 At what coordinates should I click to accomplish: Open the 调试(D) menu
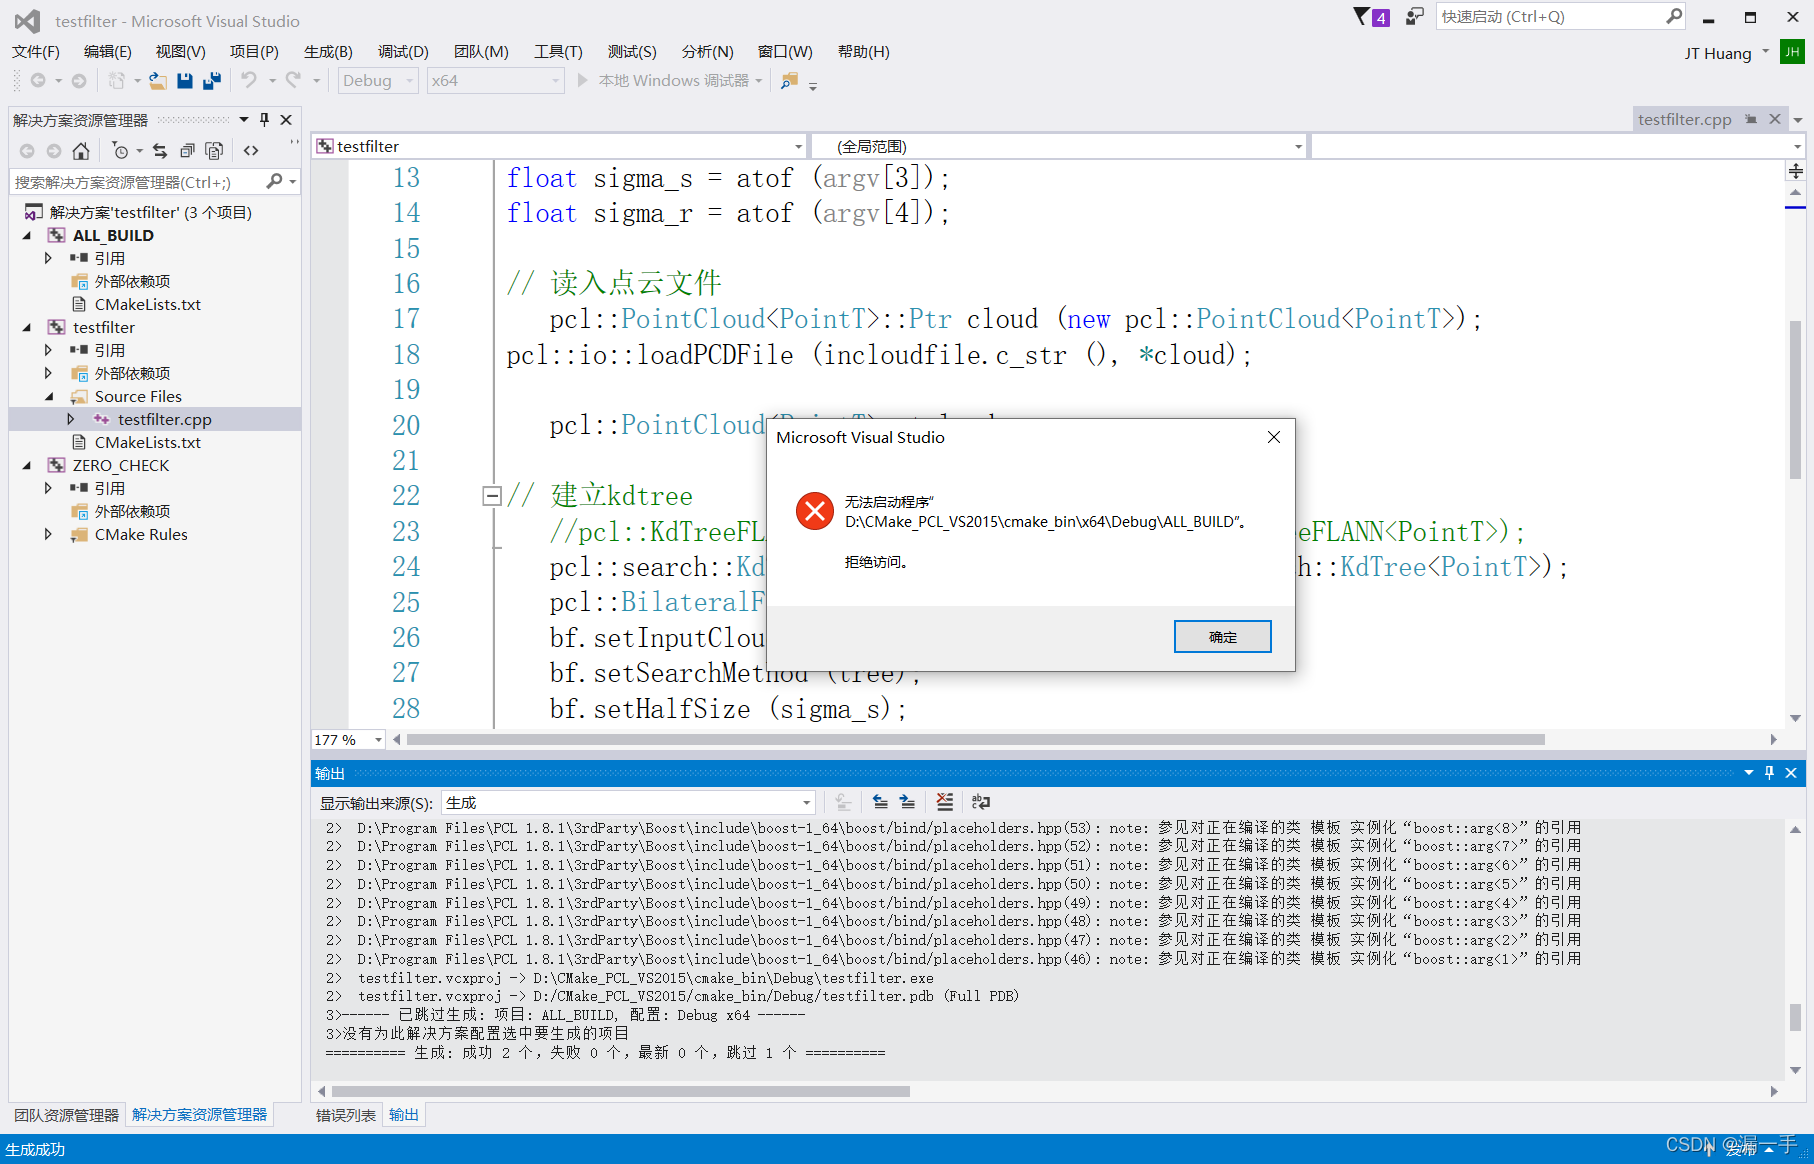403,52
